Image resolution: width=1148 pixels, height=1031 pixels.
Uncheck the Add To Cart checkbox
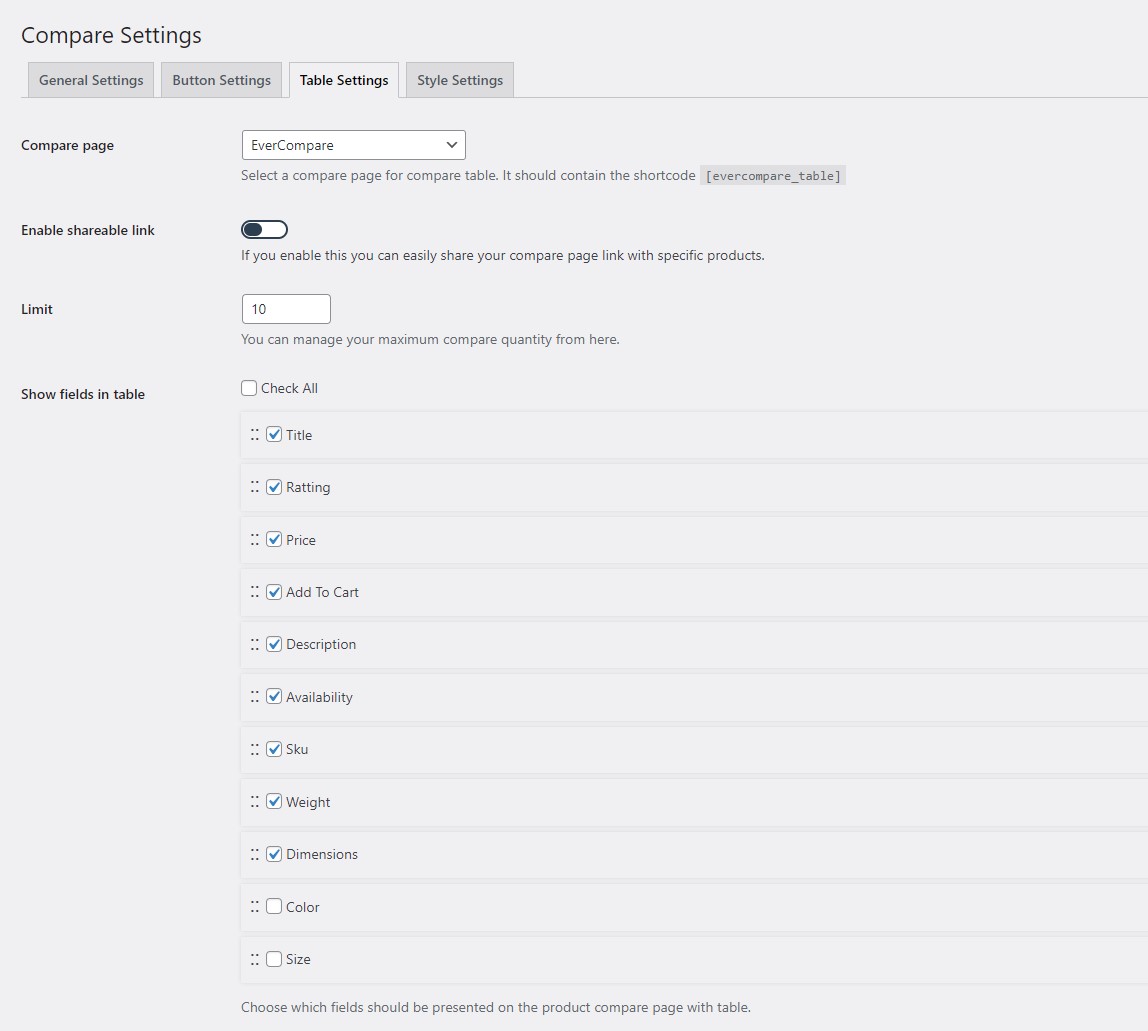tap(274, 592)
